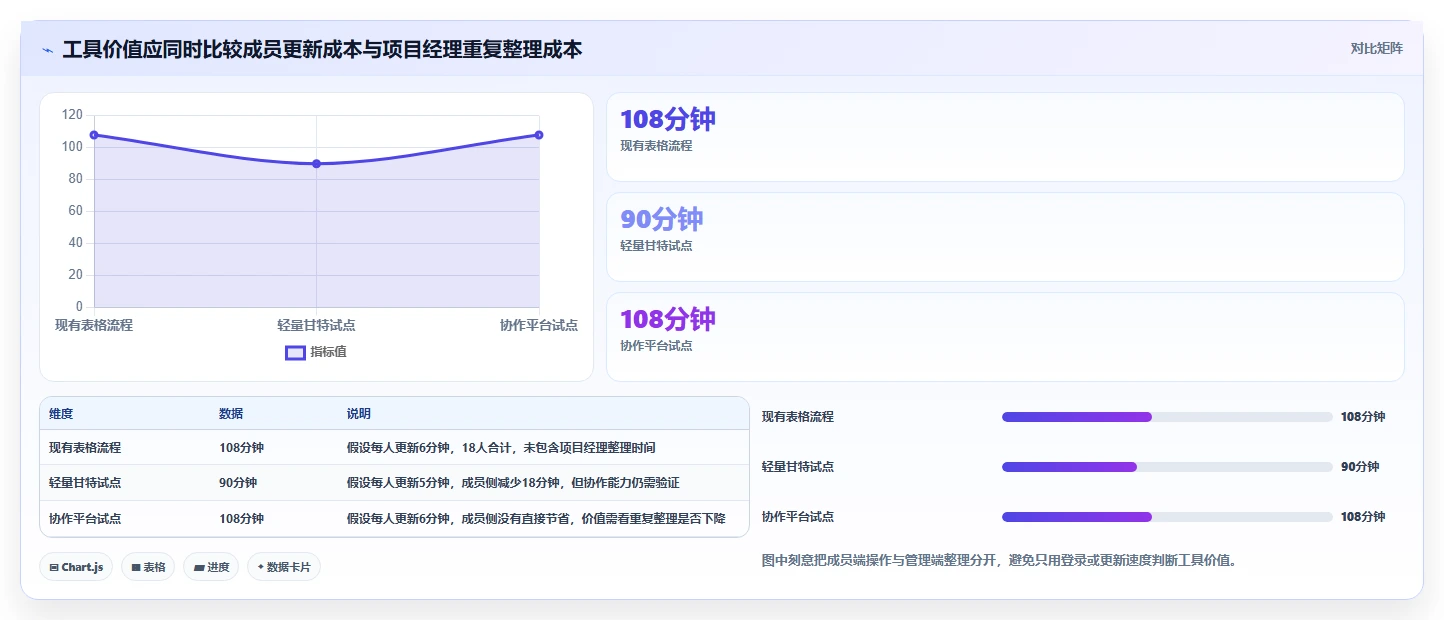This screenshot has height=620, width=1444.
Task: Click the chart data point for 协作平台试点
Action: pos(539,135)
